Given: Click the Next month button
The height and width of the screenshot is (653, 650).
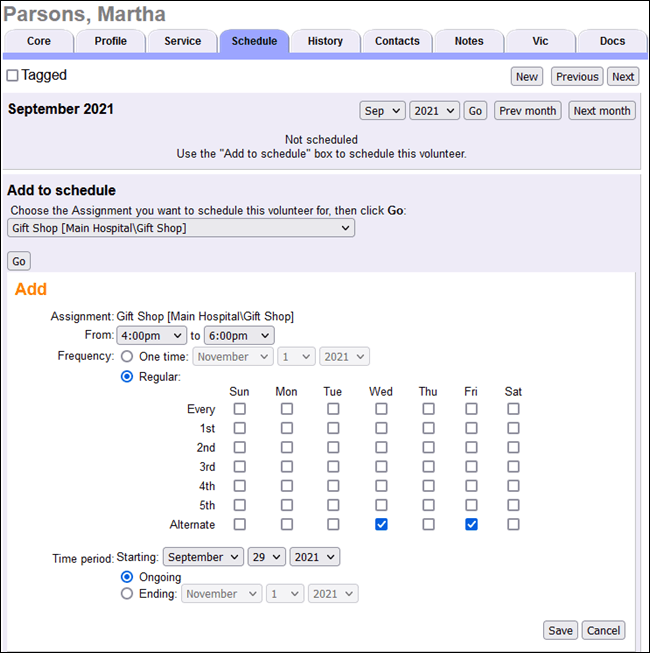Looking at the screenshot, I should pyautogui.click(x=602, y=111).
